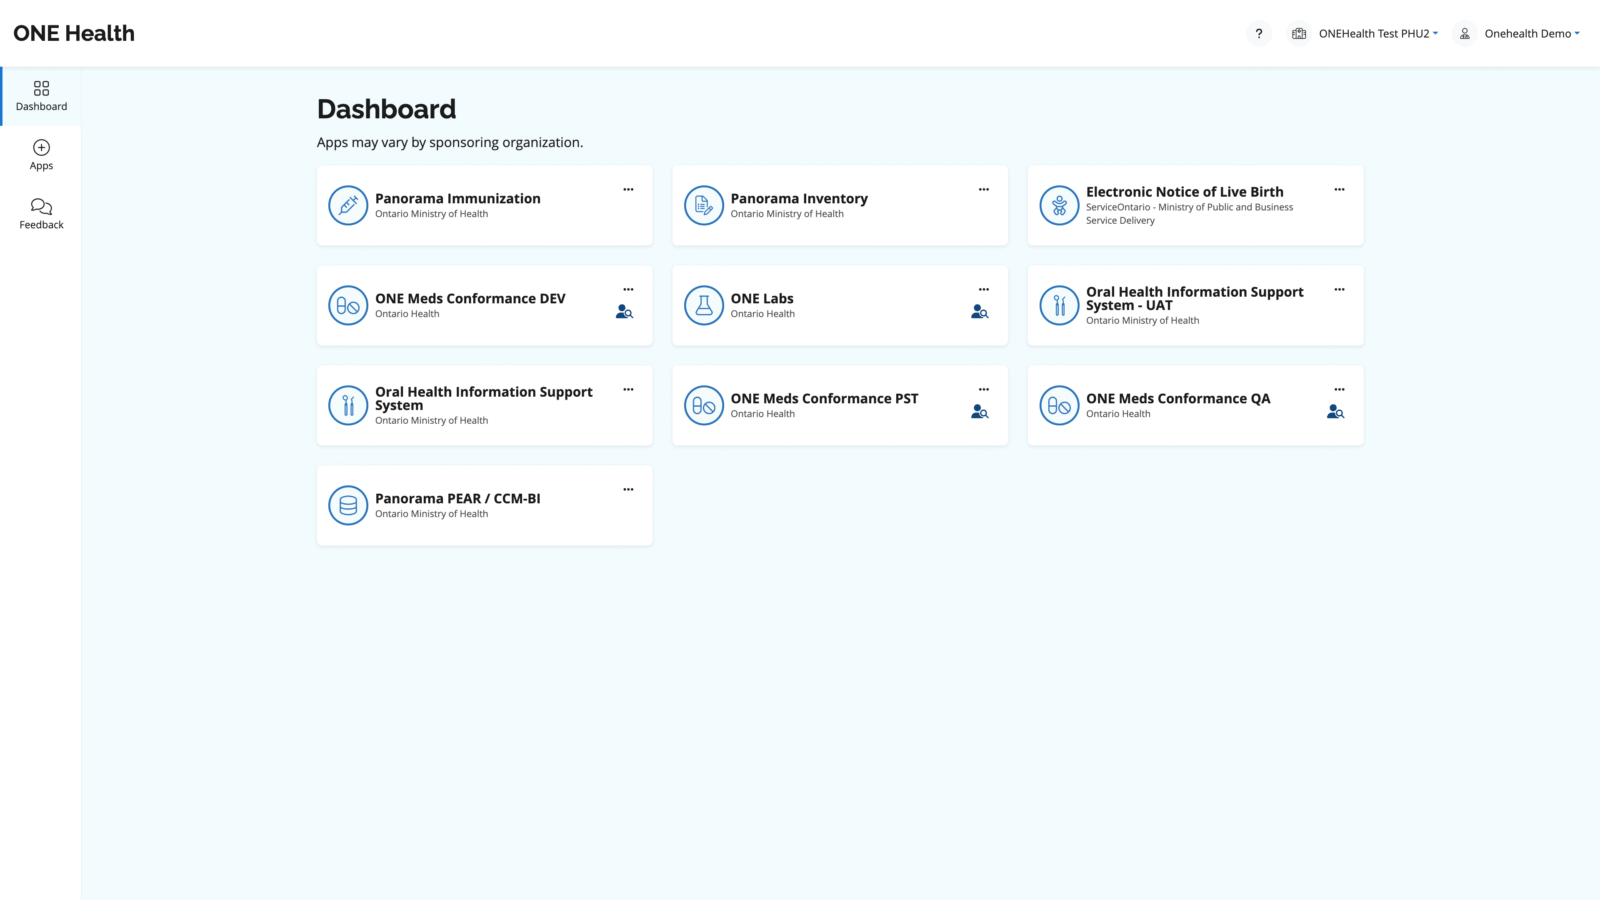Click the ONE Meds Conformance PST pill icon
This screenshot has width=1600, height=900.
(x=704, y=405)
